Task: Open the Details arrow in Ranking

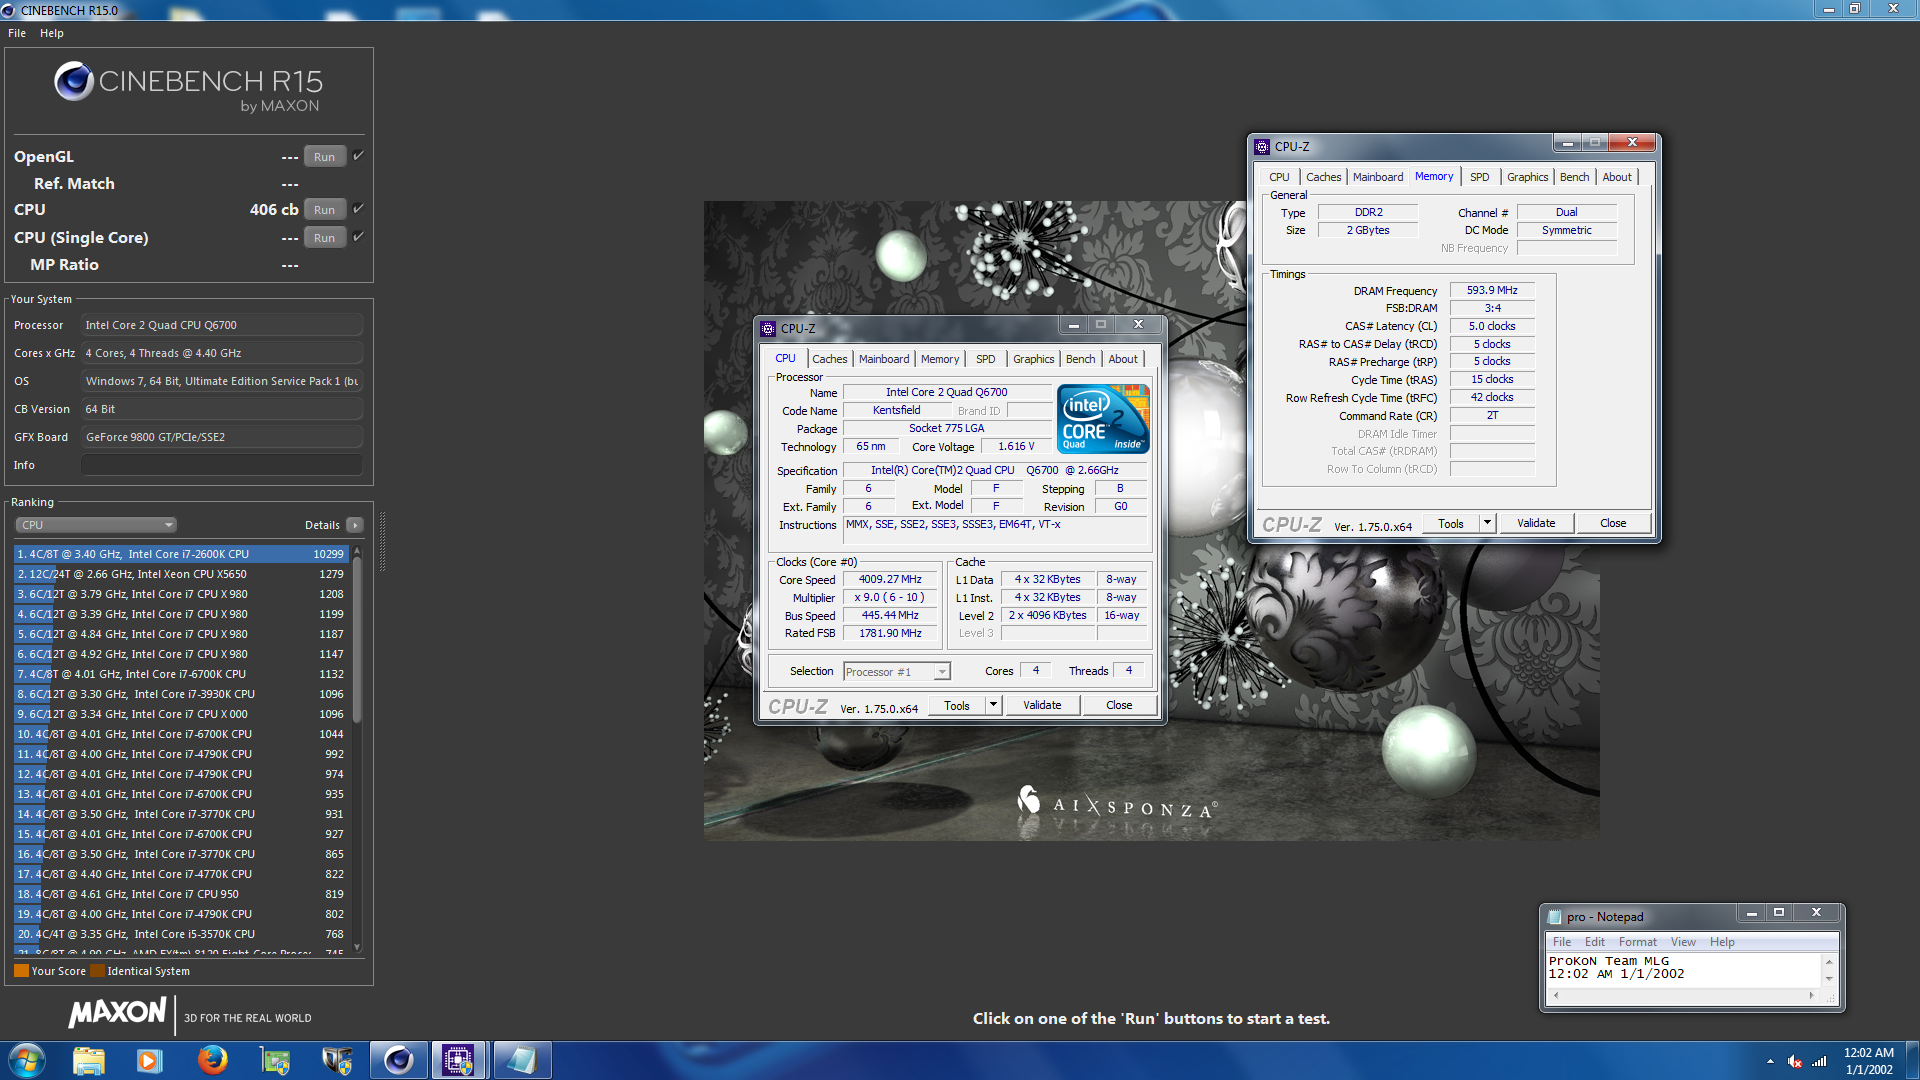Action: coord(355,525)
